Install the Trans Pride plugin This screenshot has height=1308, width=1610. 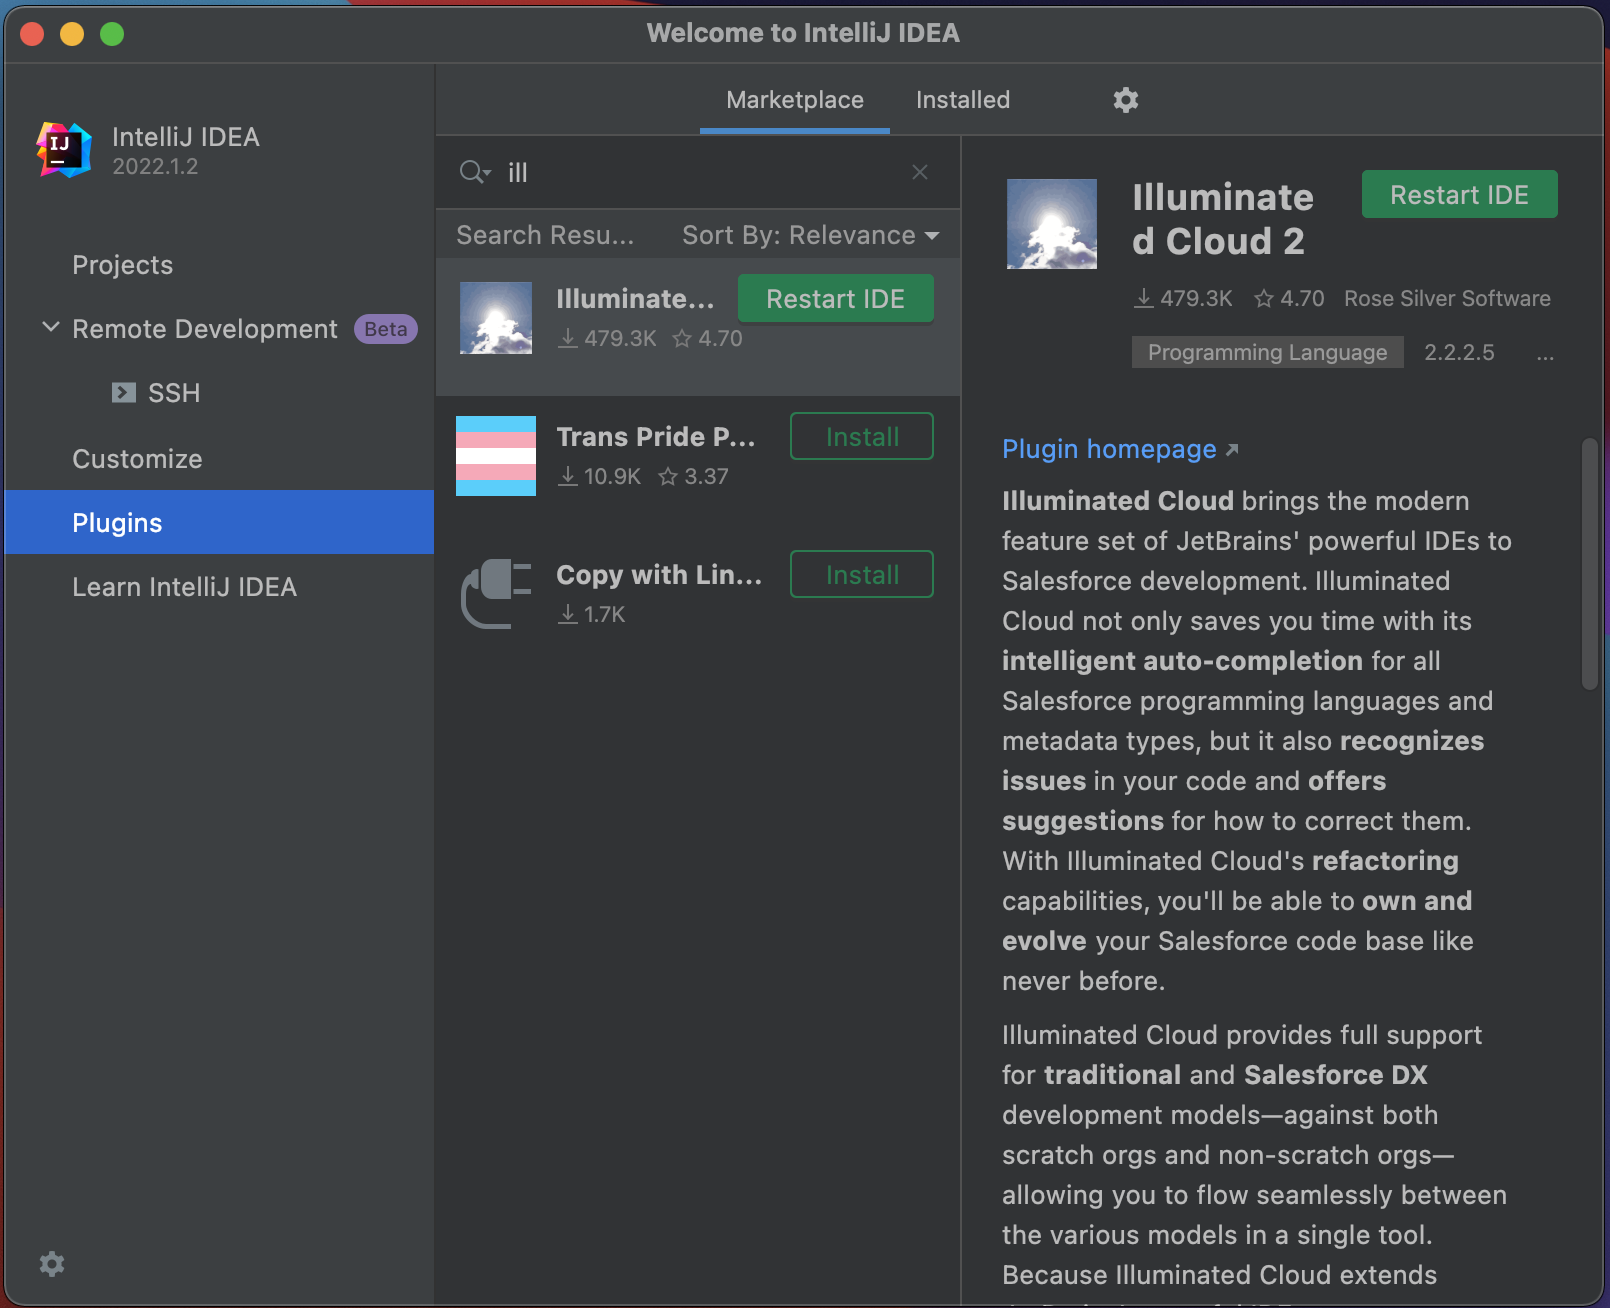[x=862, y=436]
